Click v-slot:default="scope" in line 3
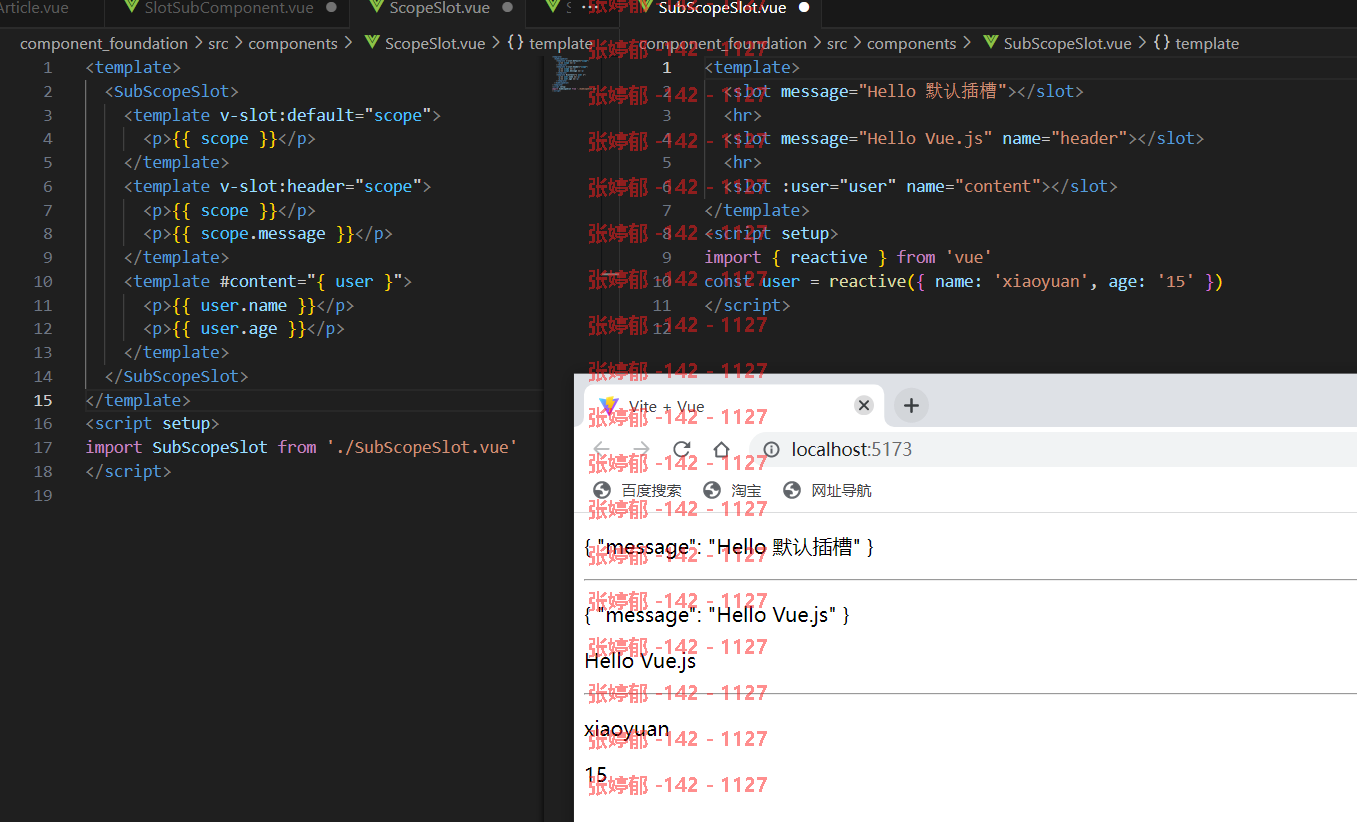 coord(325,115)
